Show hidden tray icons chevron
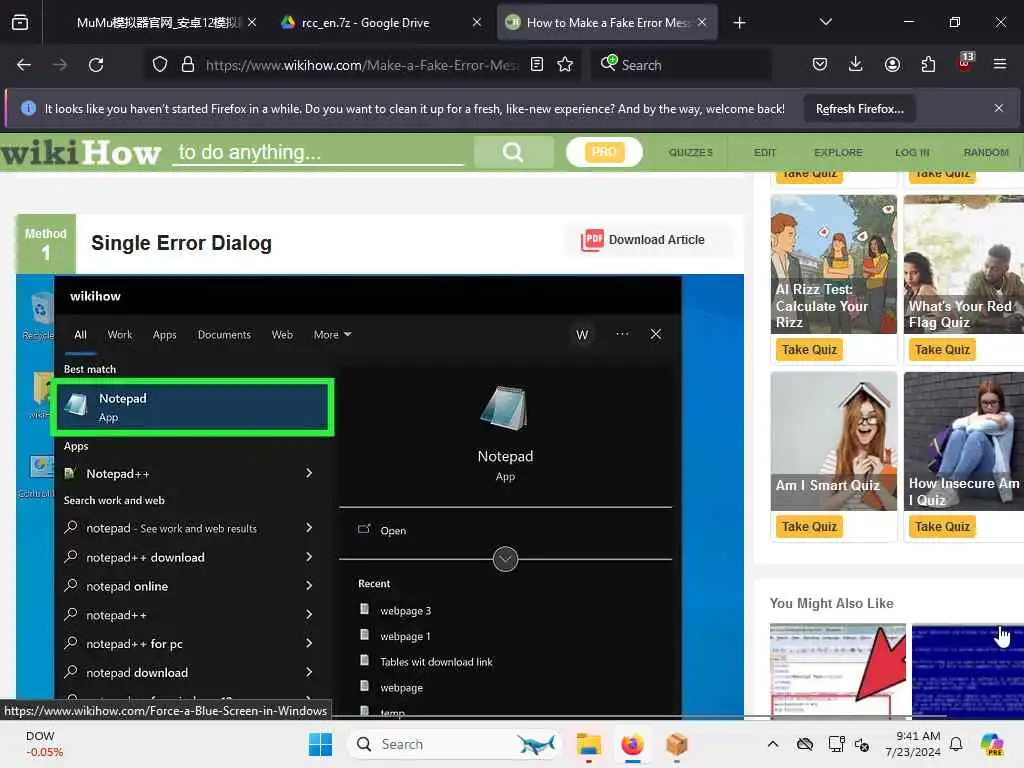The height and width of the screenshot is (768, 1024). point(773,744)
